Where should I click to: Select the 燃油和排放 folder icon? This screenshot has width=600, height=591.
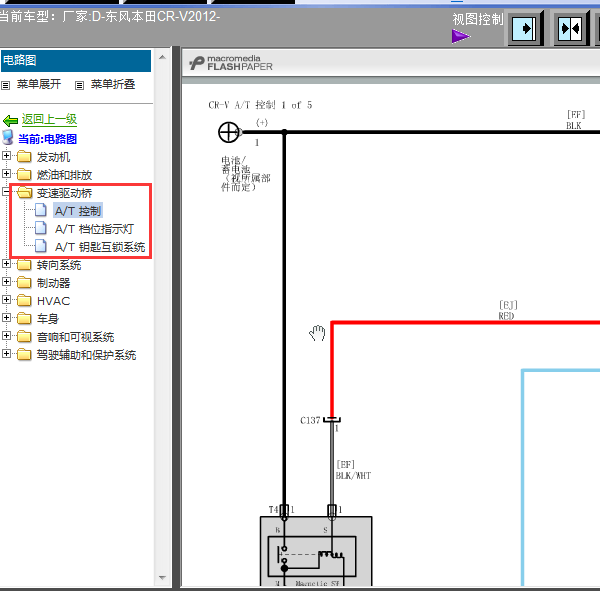(24, 174)
